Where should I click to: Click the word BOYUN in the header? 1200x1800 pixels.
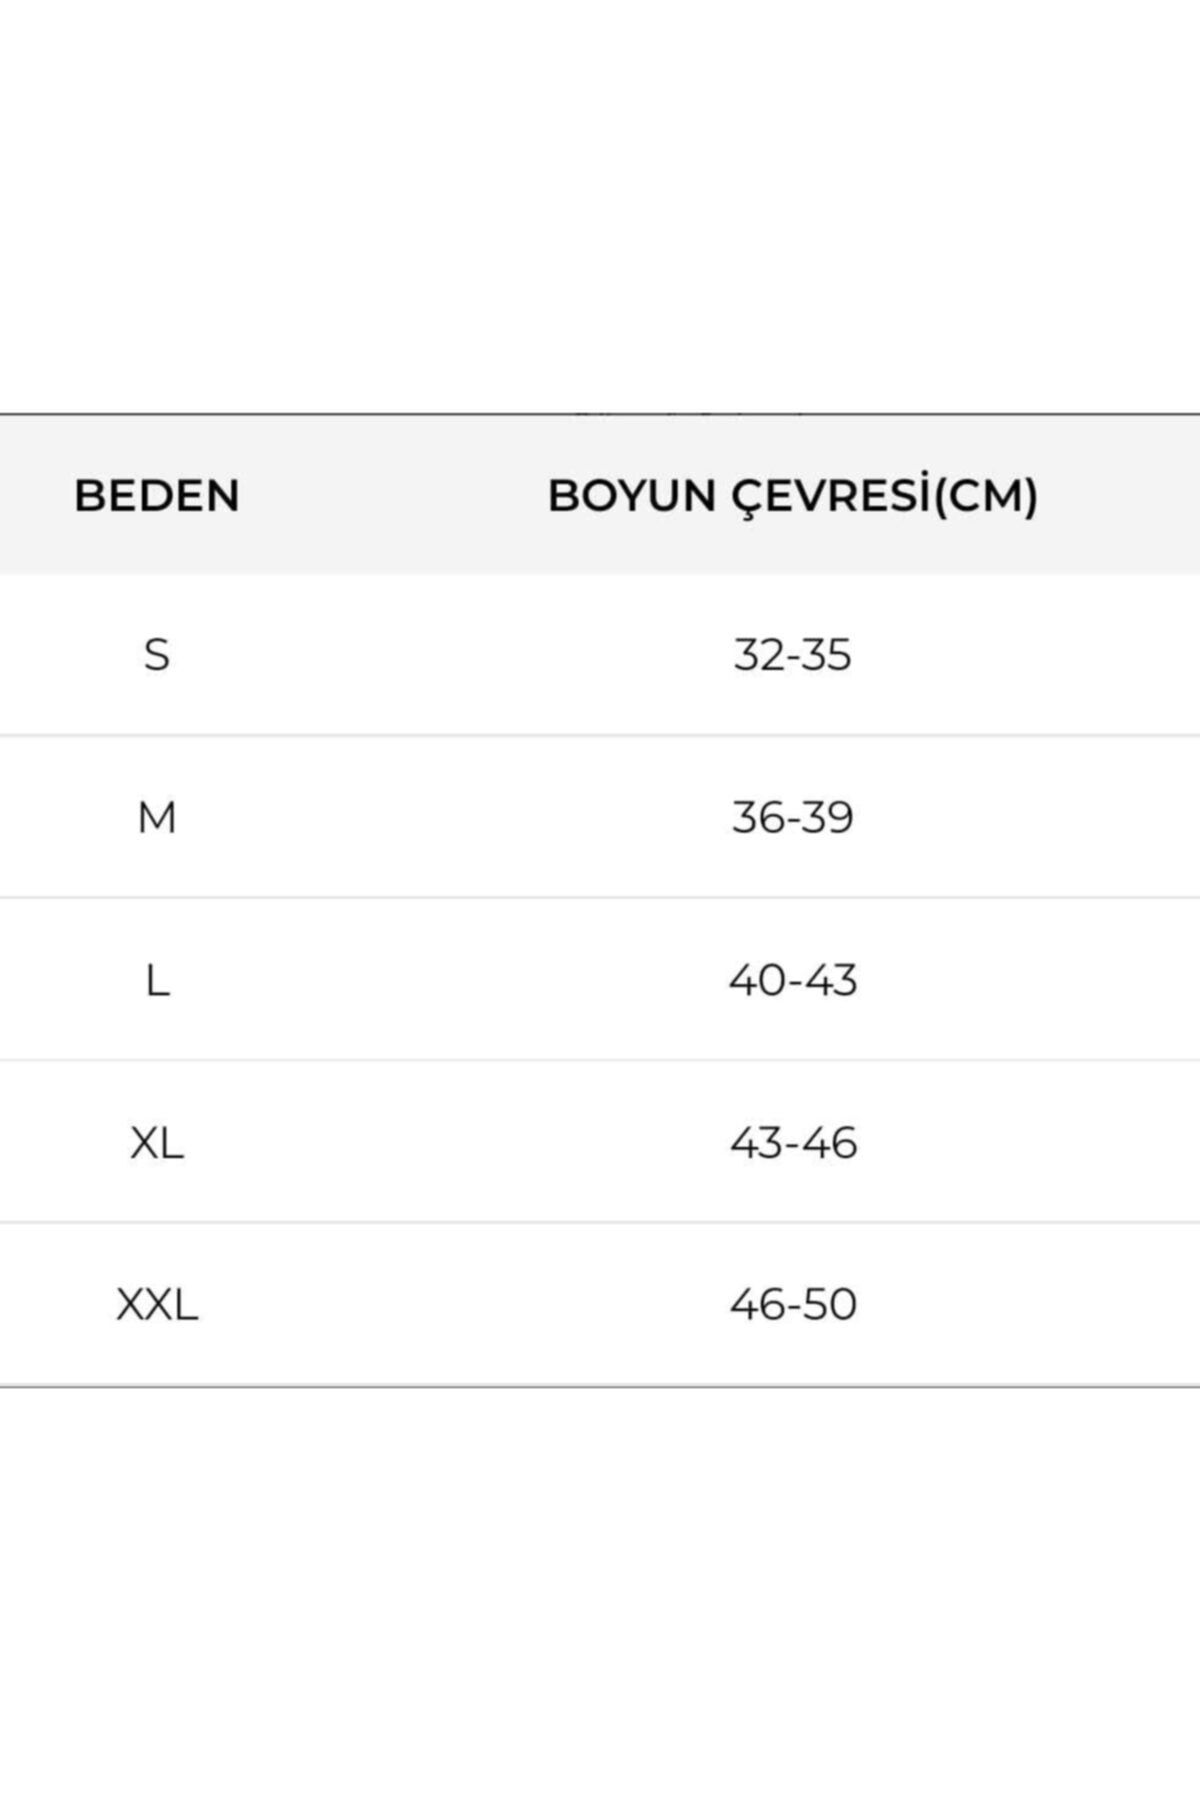tap(632, 496)
